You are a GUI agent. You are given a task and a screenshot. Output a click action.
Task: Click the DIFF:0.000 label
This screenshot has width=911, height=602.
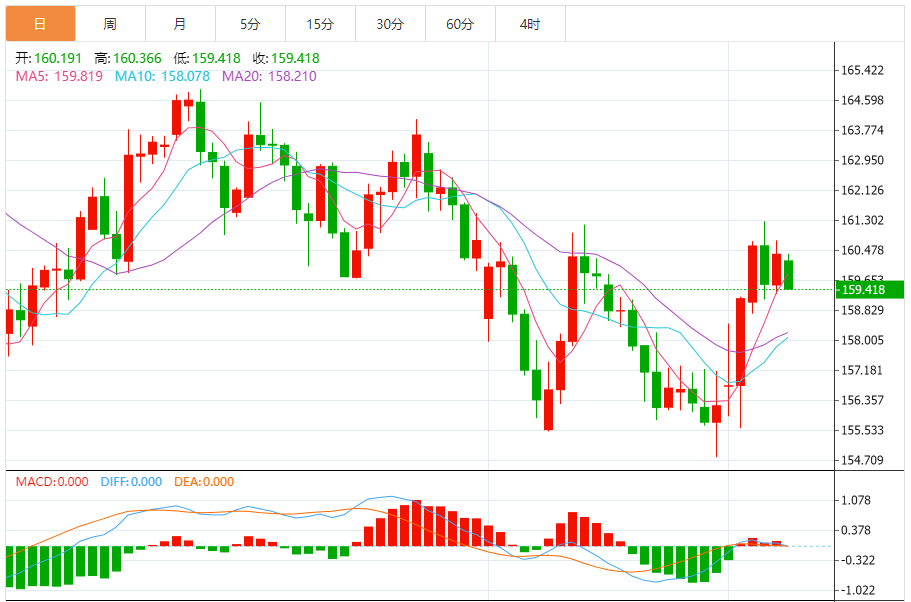point(131,482)
